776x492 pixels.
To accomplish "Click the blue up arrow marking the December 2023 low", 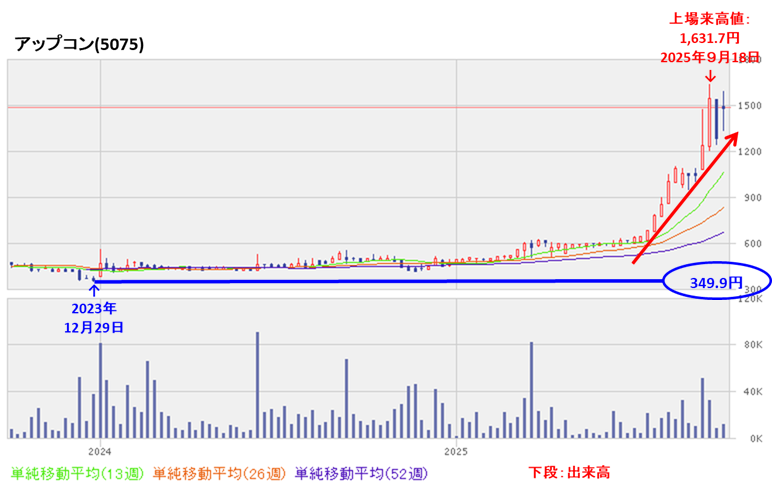I will coord(94,288).
